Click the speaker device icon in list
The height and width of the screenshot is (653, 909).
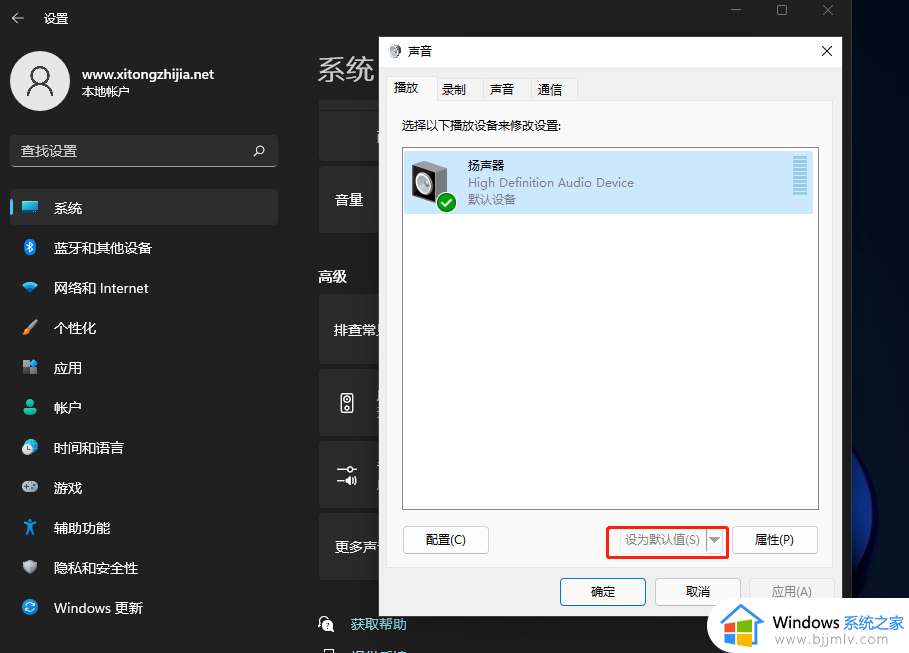432,184
